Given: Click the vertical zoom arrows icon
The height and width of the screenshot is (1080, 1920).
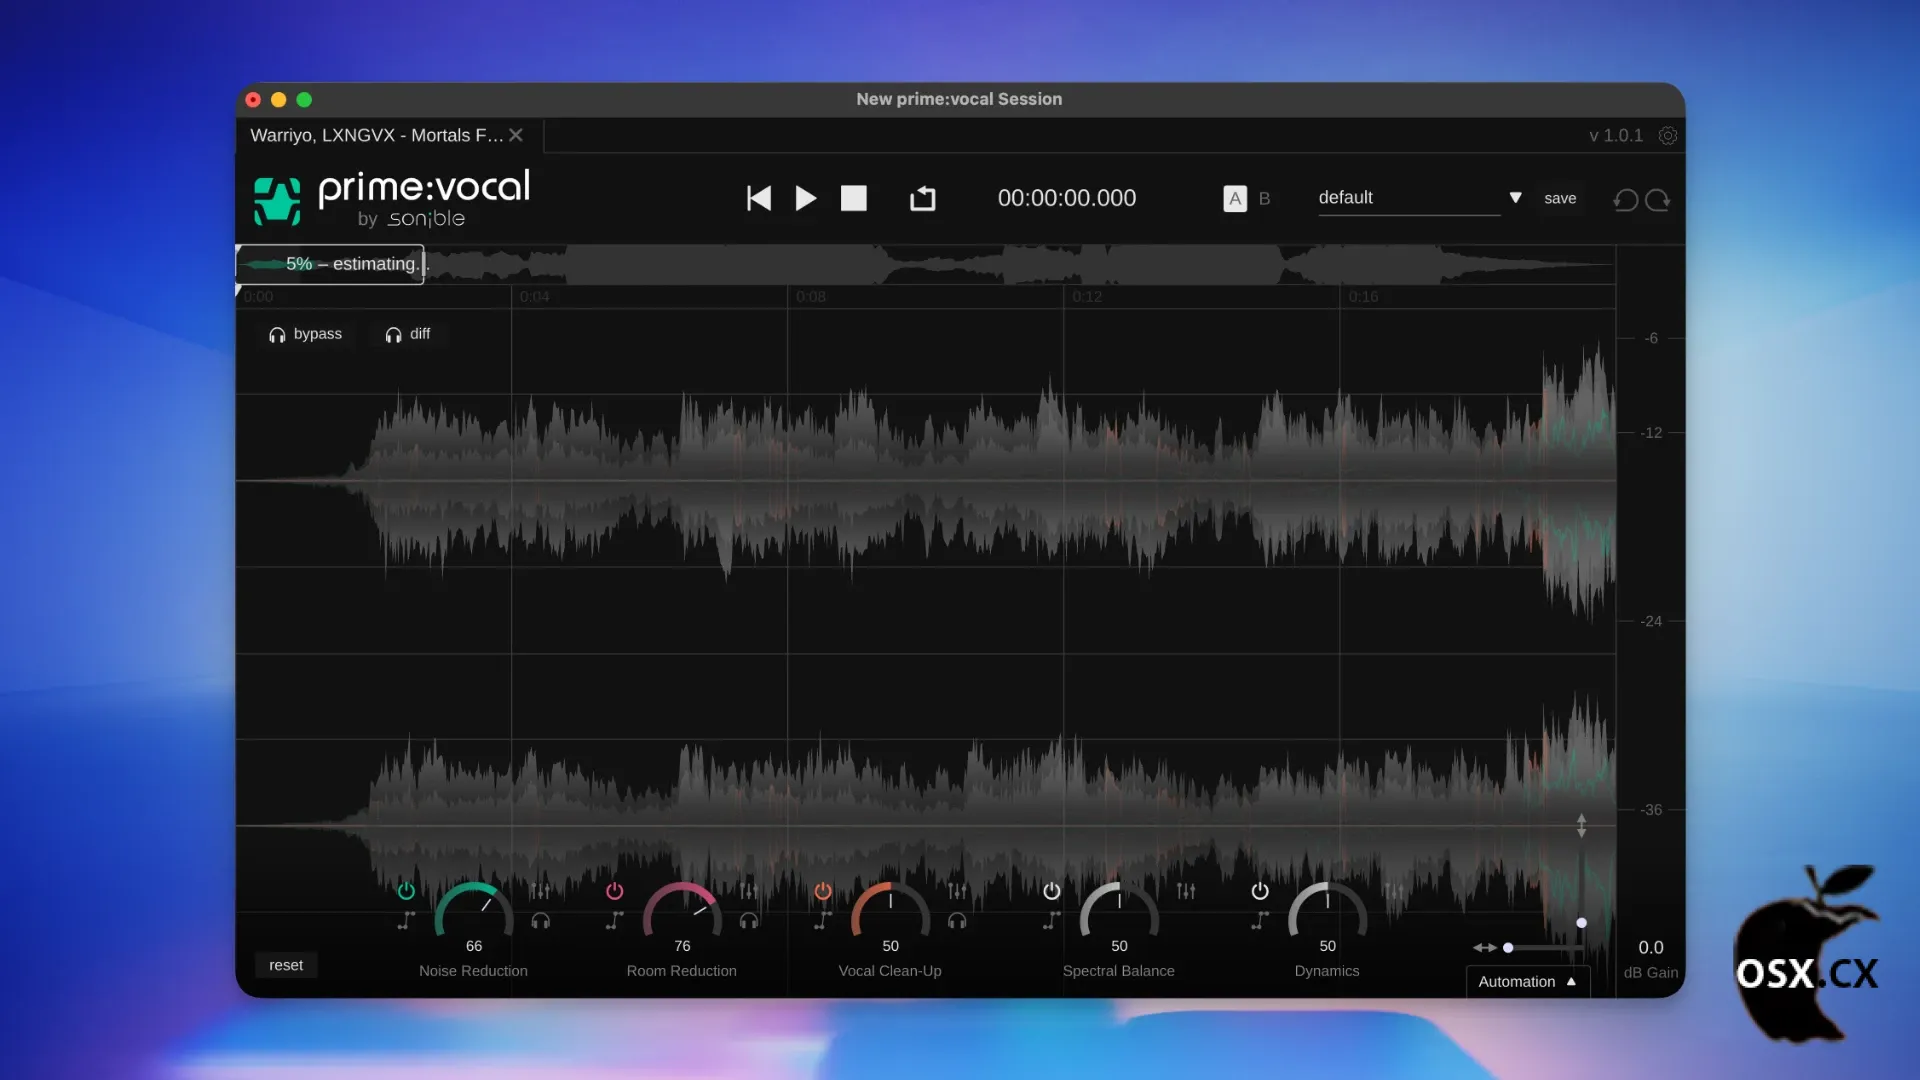Looking at the screenshot, I should pos(1581,825).
